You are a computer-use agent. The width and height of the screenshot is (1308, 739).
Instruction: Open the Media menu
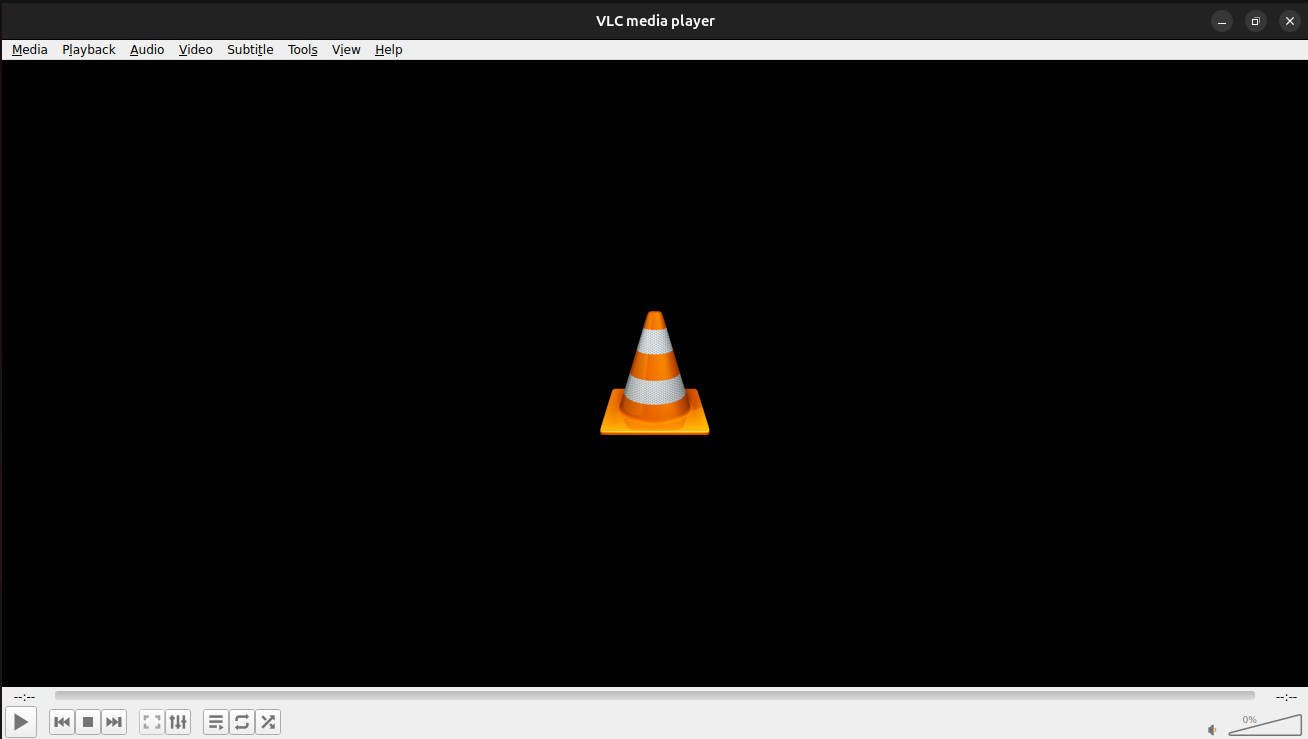30,50
